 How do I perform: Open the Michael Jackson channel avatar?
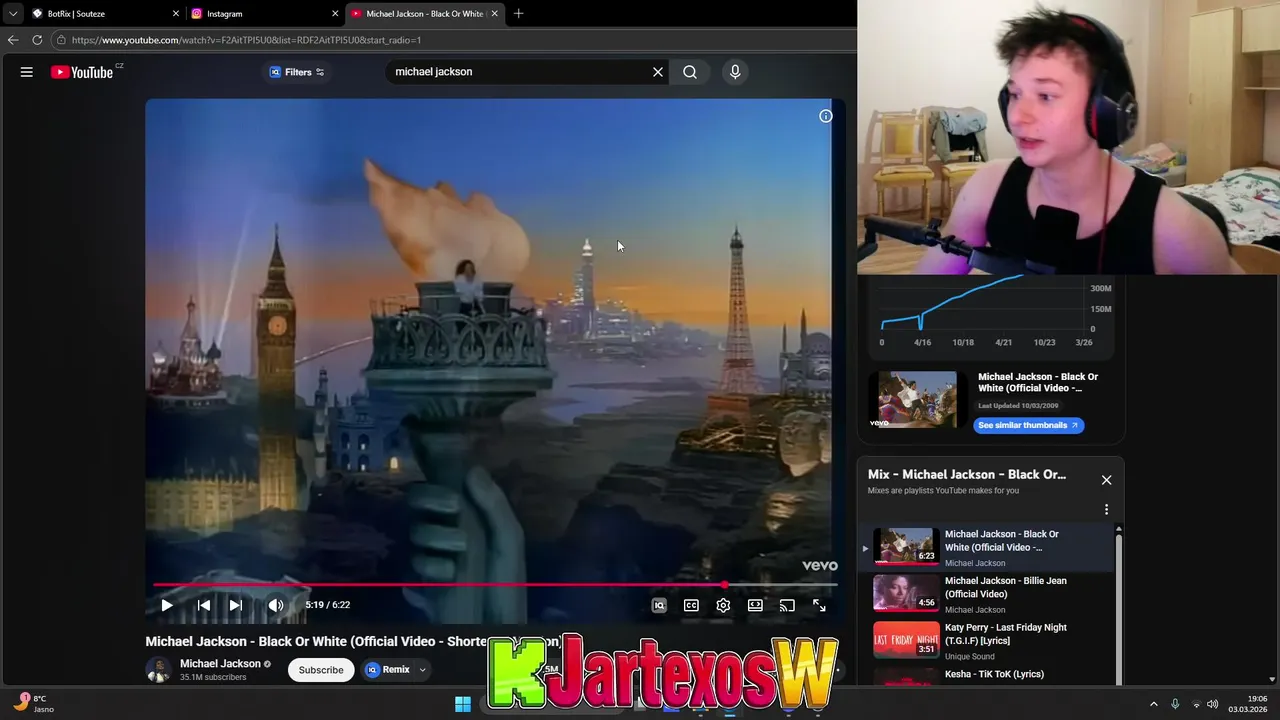[x=158, y=670]
